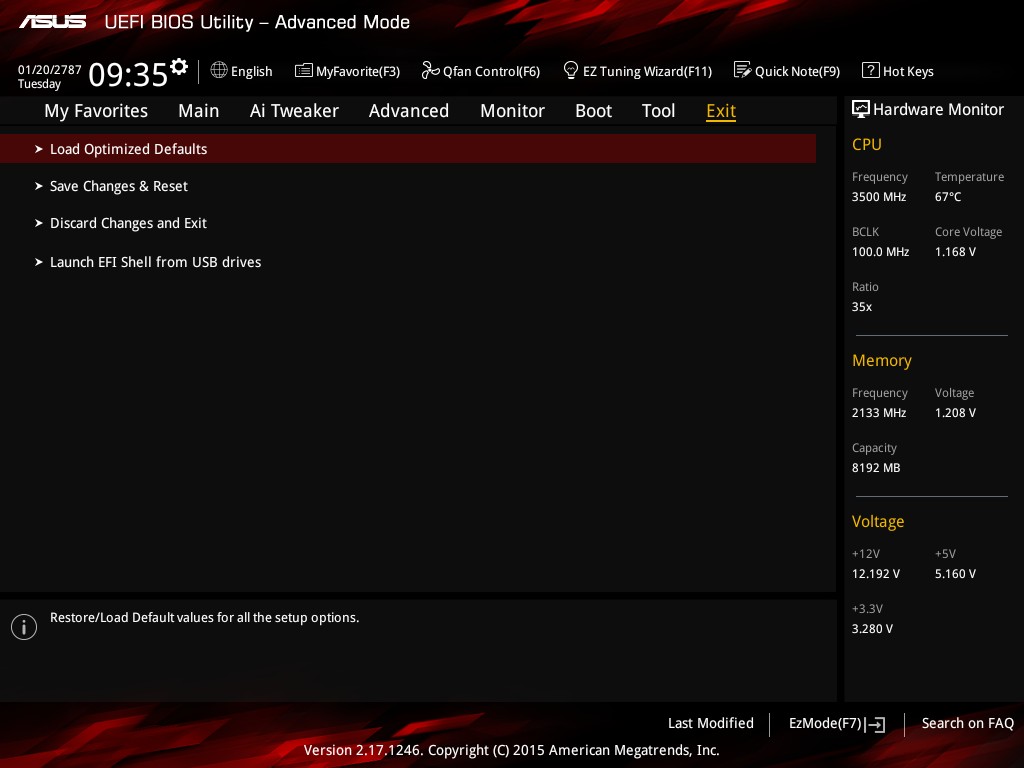Open Search on FAQ

pos(967,723)
